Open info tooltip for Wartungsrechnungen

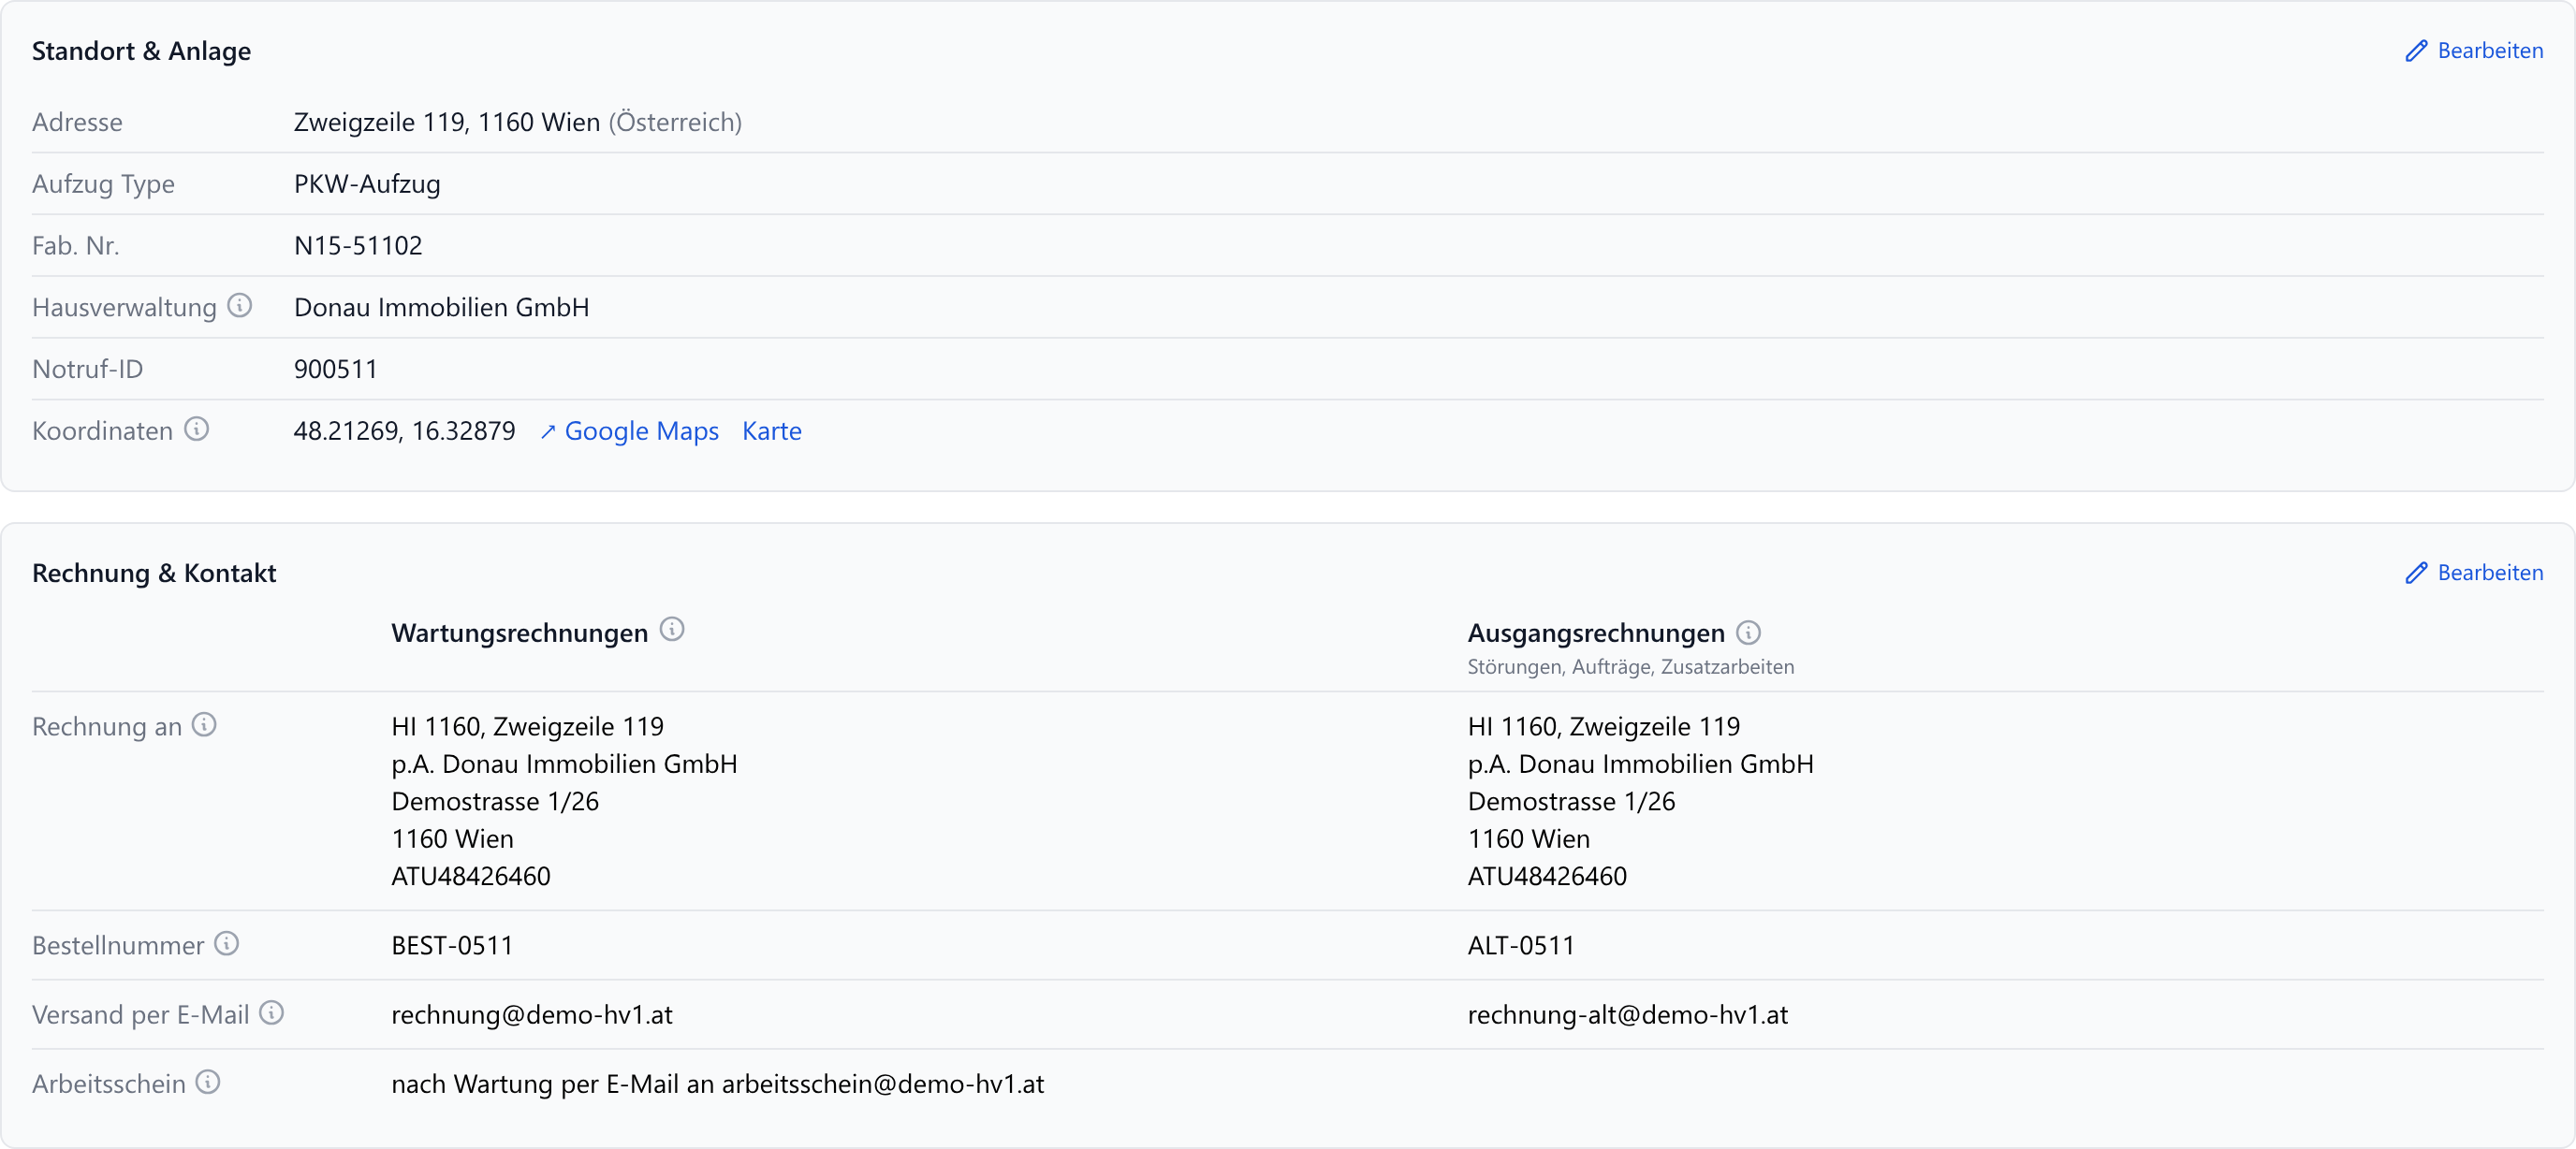click(x=672, y=630)
